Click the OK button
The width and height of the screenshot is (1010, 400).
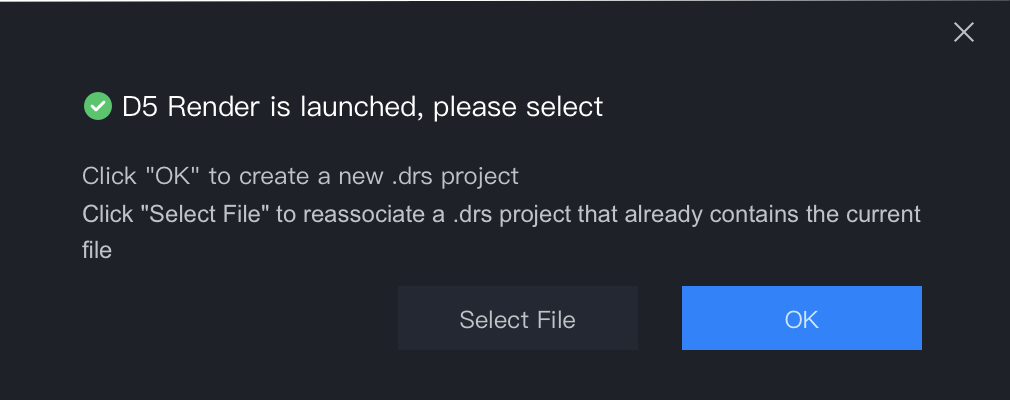[801, 318]
